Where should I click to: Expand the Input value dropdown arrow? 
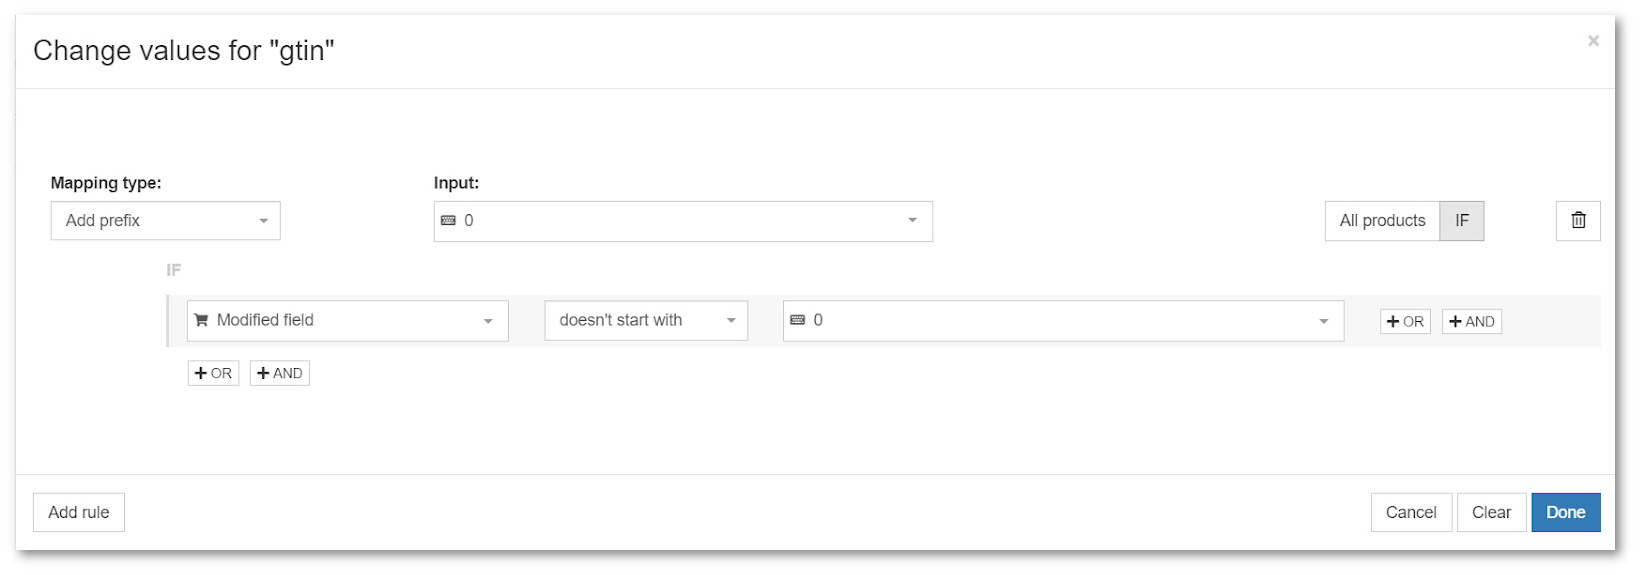click(912, 221)
